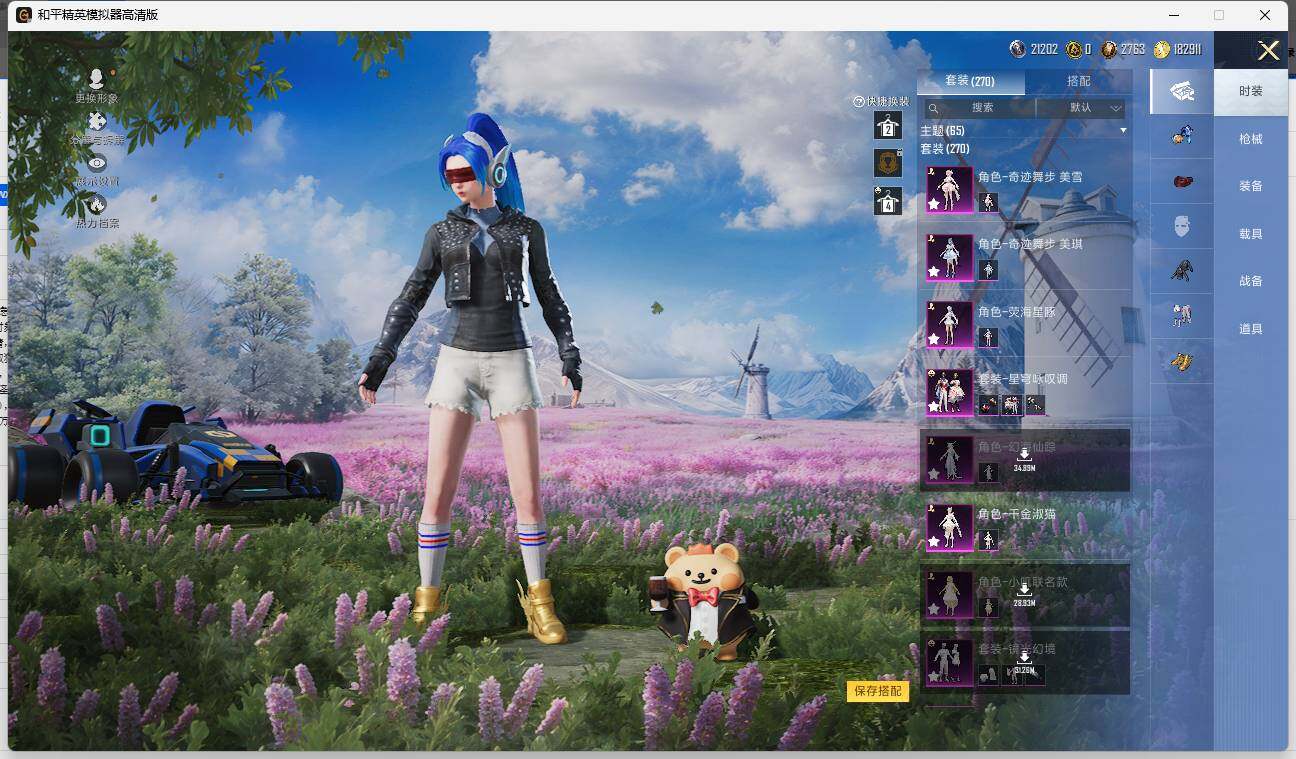Click the 搜索 search field
The image size is (1296, 759).
[981, 107]
